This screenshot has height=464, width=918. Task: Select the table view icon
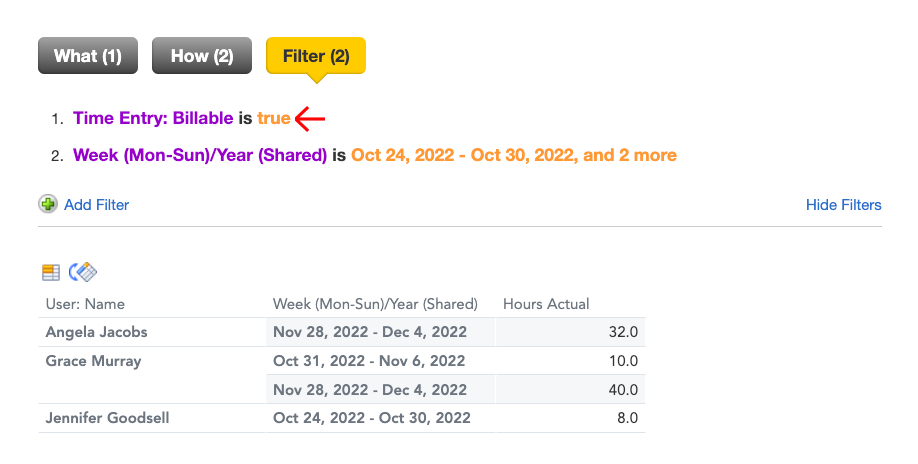51,272
